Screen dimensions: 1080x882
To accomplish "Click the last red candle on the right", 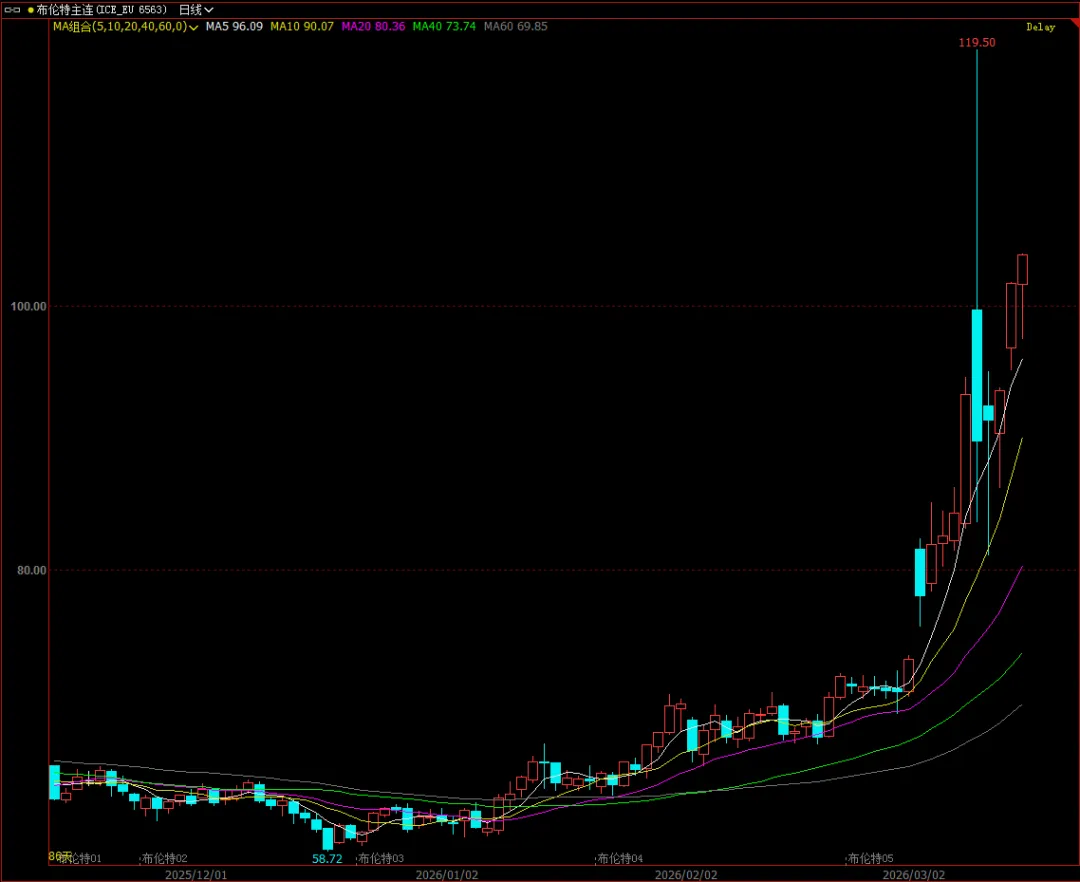I will click(x=1023, y=269).
